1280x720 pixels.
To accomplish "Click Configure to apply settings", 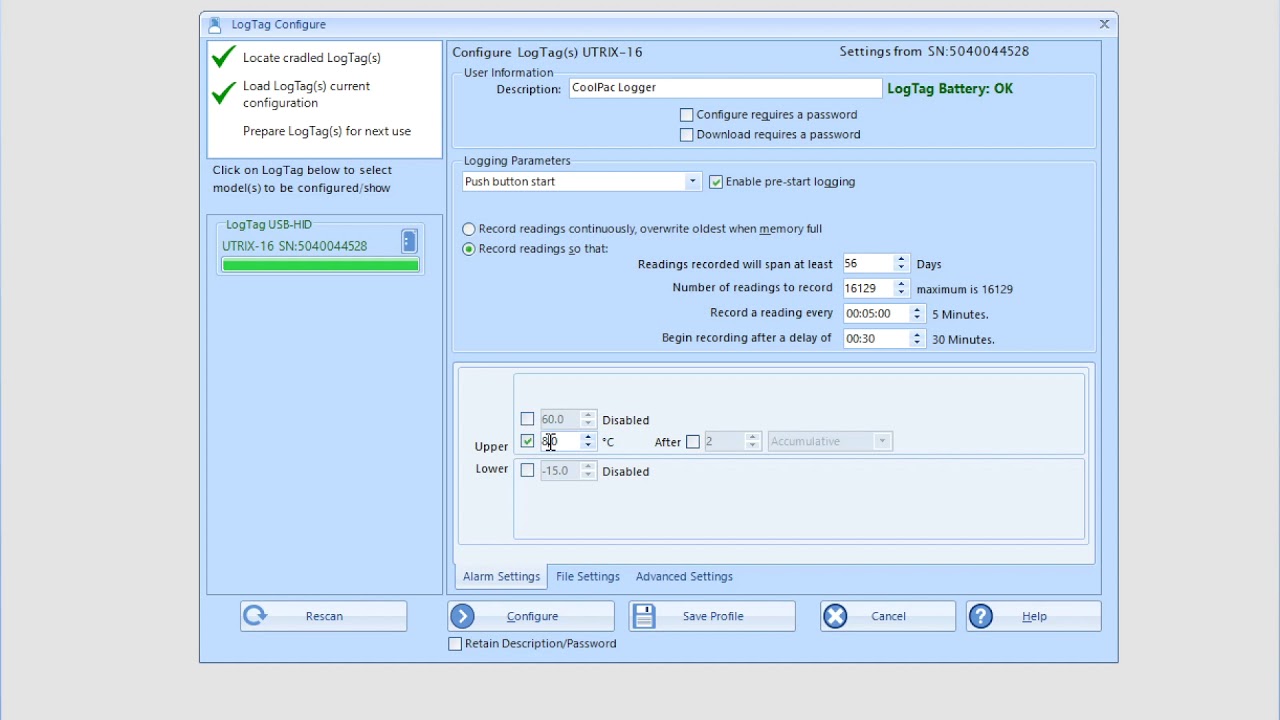I will point(531,616).
